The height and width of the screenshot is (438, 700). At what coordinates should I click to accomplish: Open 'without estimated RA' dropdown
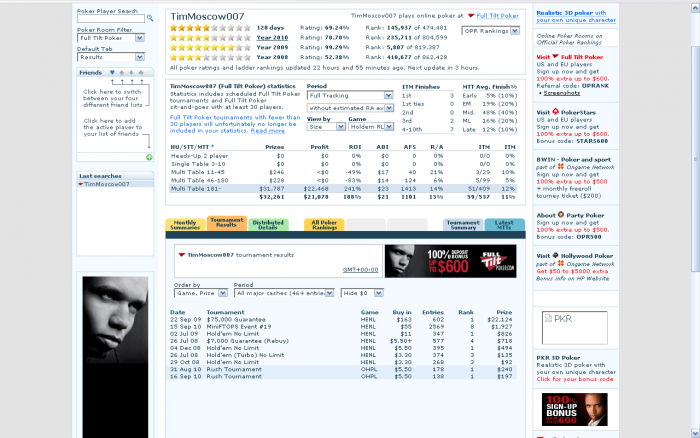click(350, 108)
